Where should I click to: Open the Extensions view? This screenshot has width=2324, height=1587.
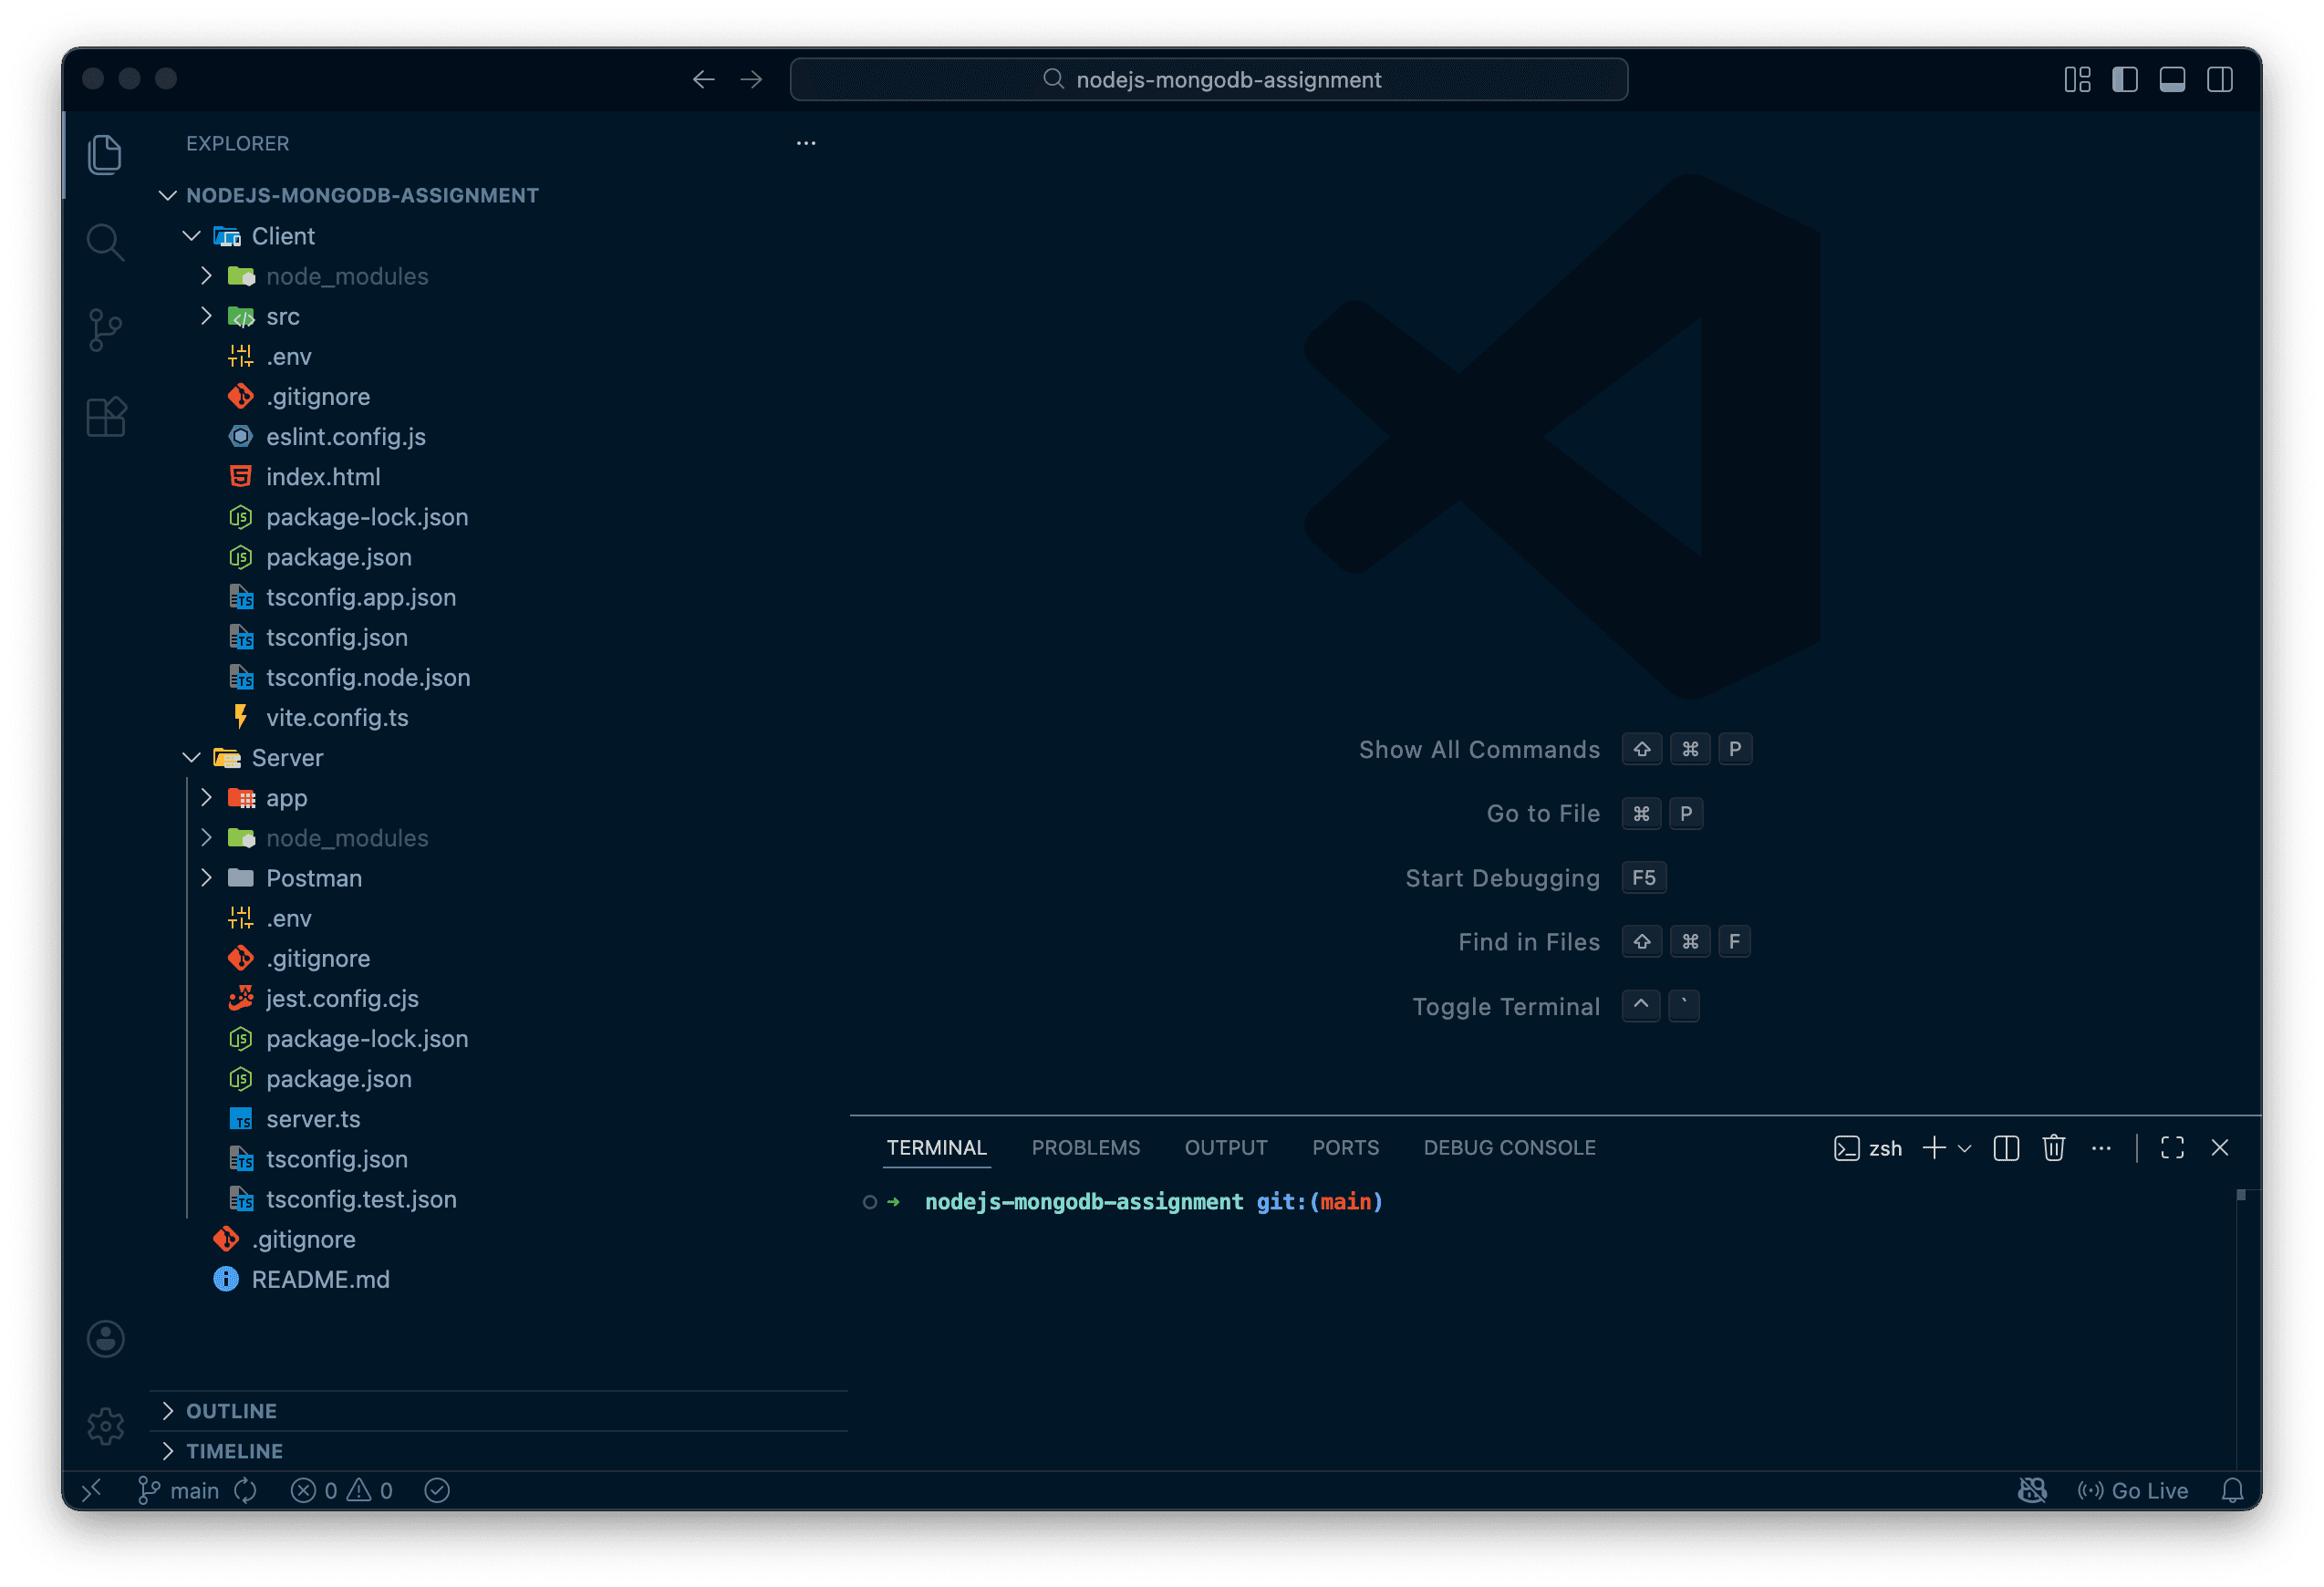pyautogui.click(x=105, y=416)
